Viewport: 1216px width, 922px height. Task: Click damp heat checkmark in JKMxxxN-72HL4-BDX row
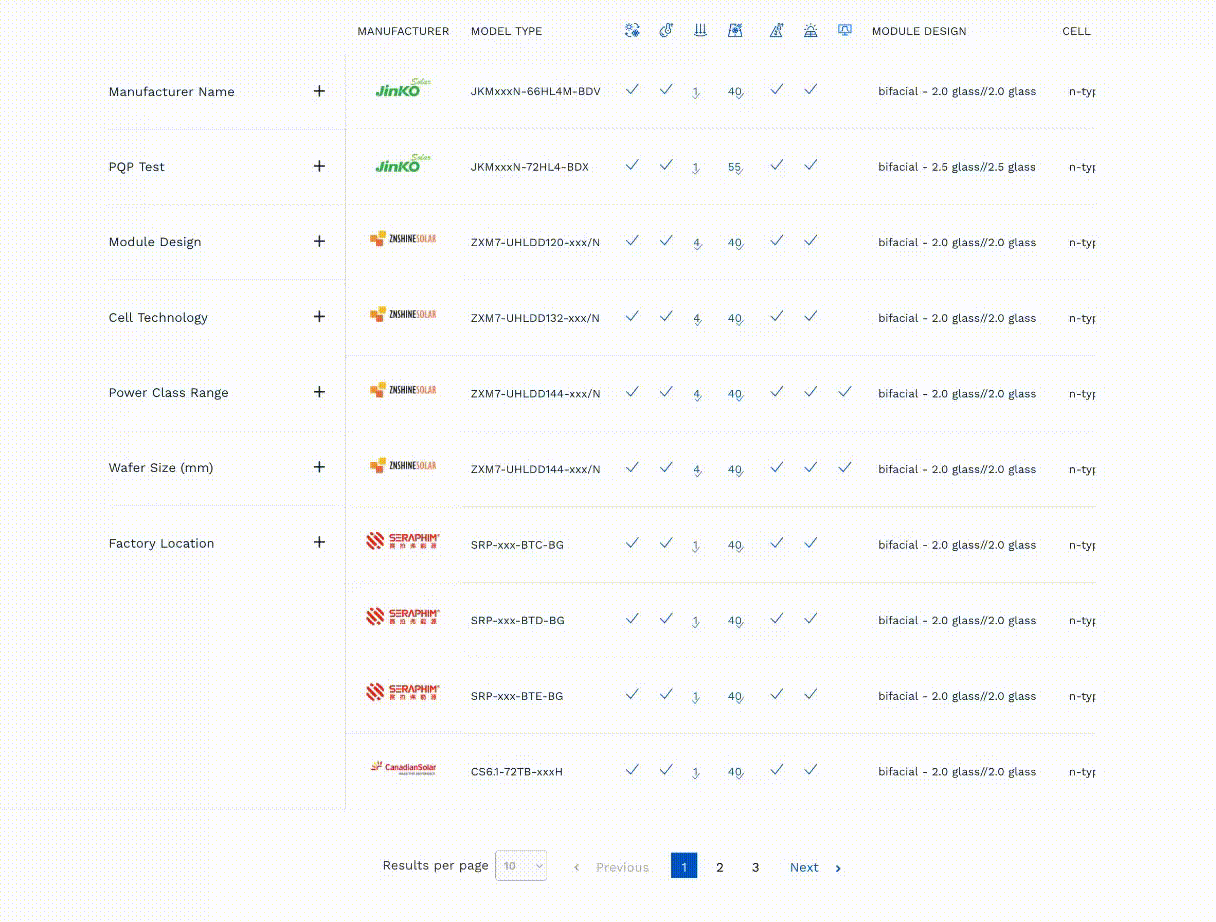666,165
